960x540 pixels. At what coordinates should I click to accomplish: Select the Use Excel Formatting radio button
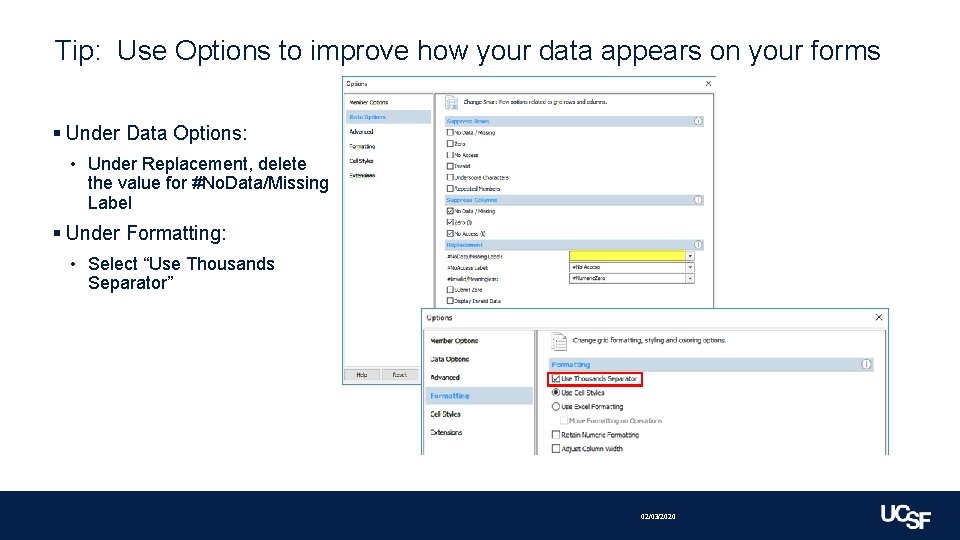click(x=556, y=407)
